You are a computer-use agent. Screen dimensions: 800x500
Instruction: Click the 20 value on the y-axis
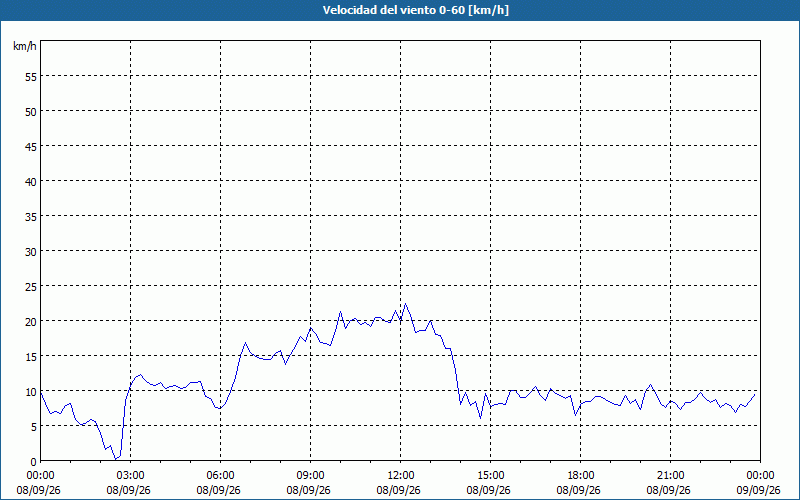tap(31, 321)
